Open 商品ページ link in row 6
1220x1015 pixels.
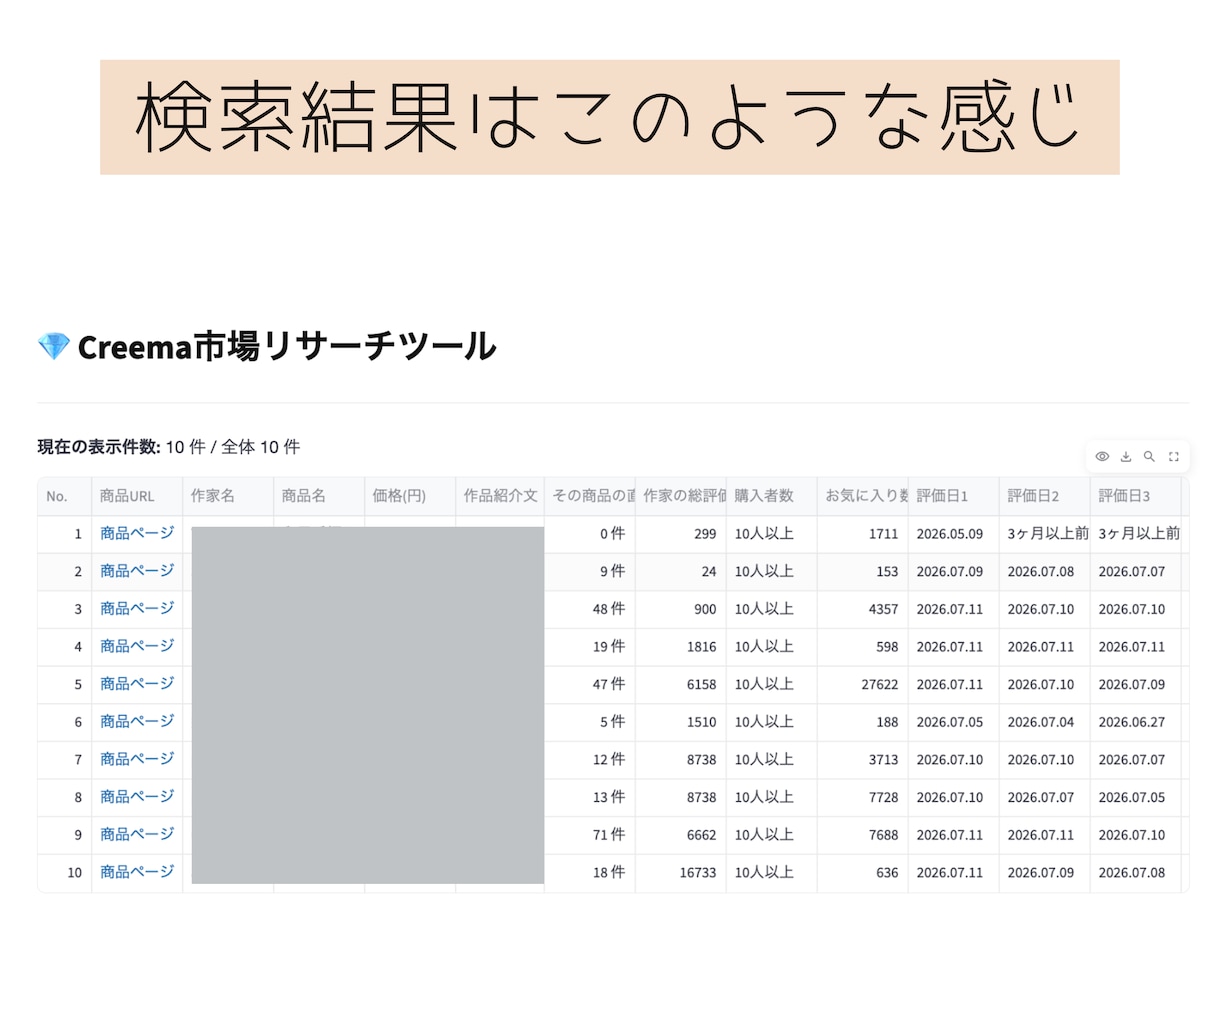pyautogui.click(x=137, y=721)
